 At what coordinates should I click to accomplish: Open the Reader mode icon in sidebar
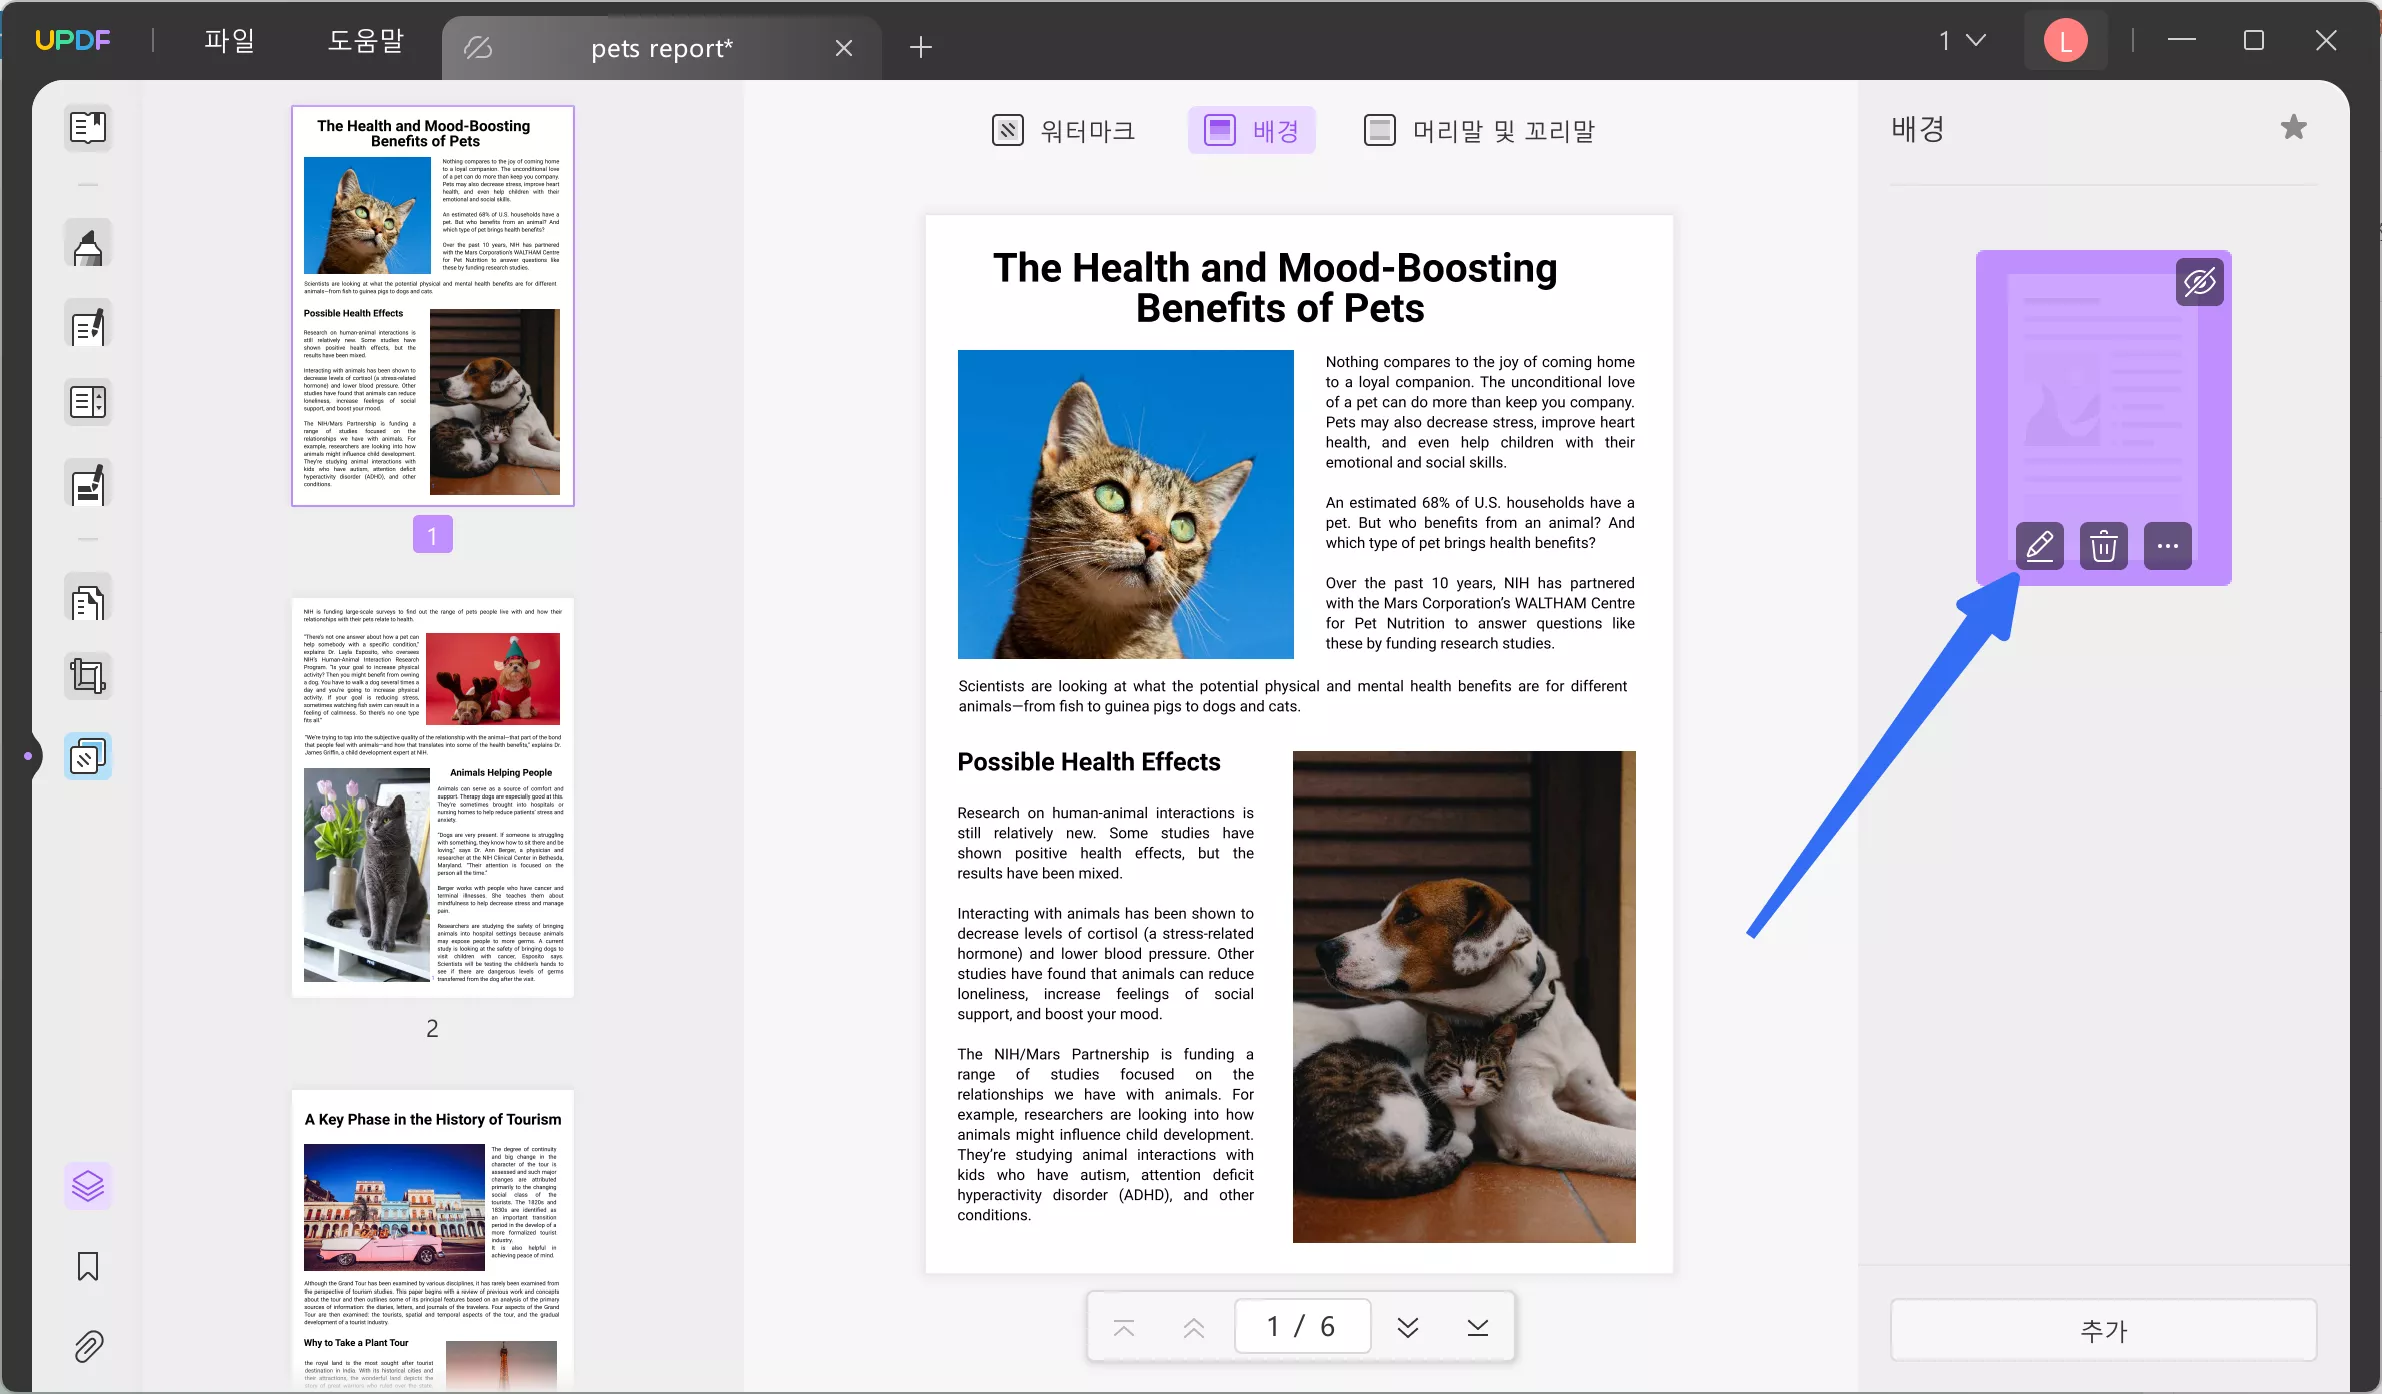point(88,128)
